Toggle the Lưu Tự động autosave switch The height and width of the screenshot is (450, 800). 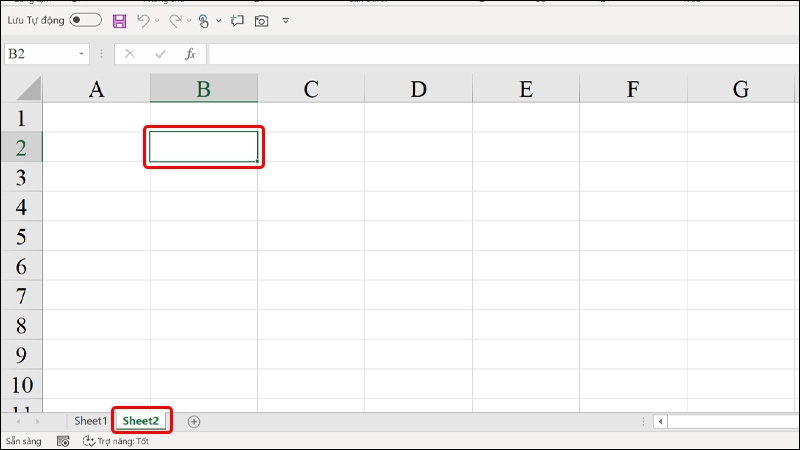[85, 20]
